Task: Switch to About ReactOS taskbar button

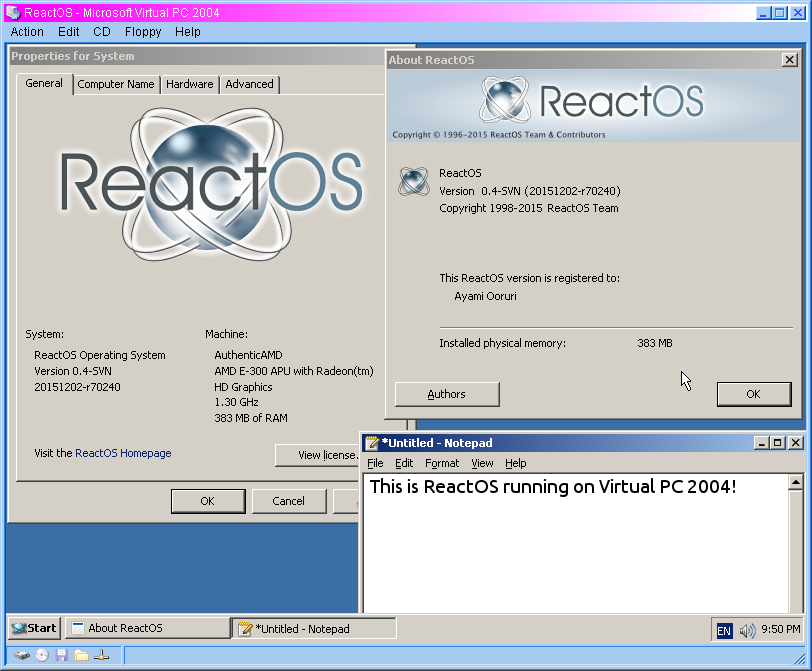Action: click(x=148, y=628)
